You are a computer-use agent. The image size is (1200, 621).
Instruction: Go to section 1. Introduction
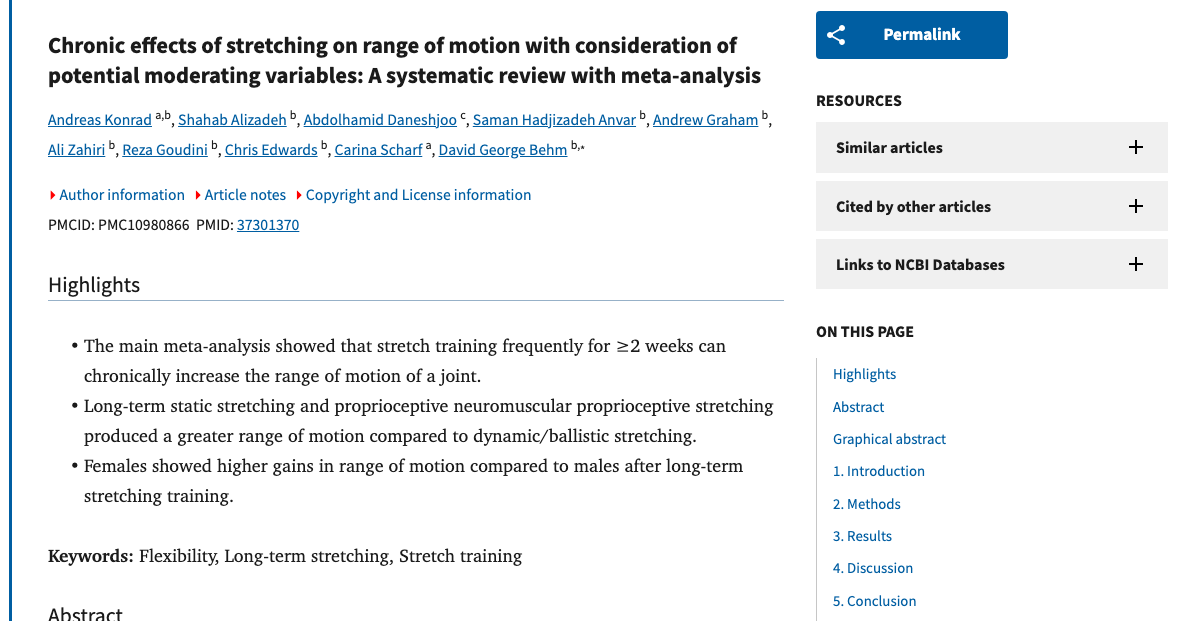tap(879, 471)
